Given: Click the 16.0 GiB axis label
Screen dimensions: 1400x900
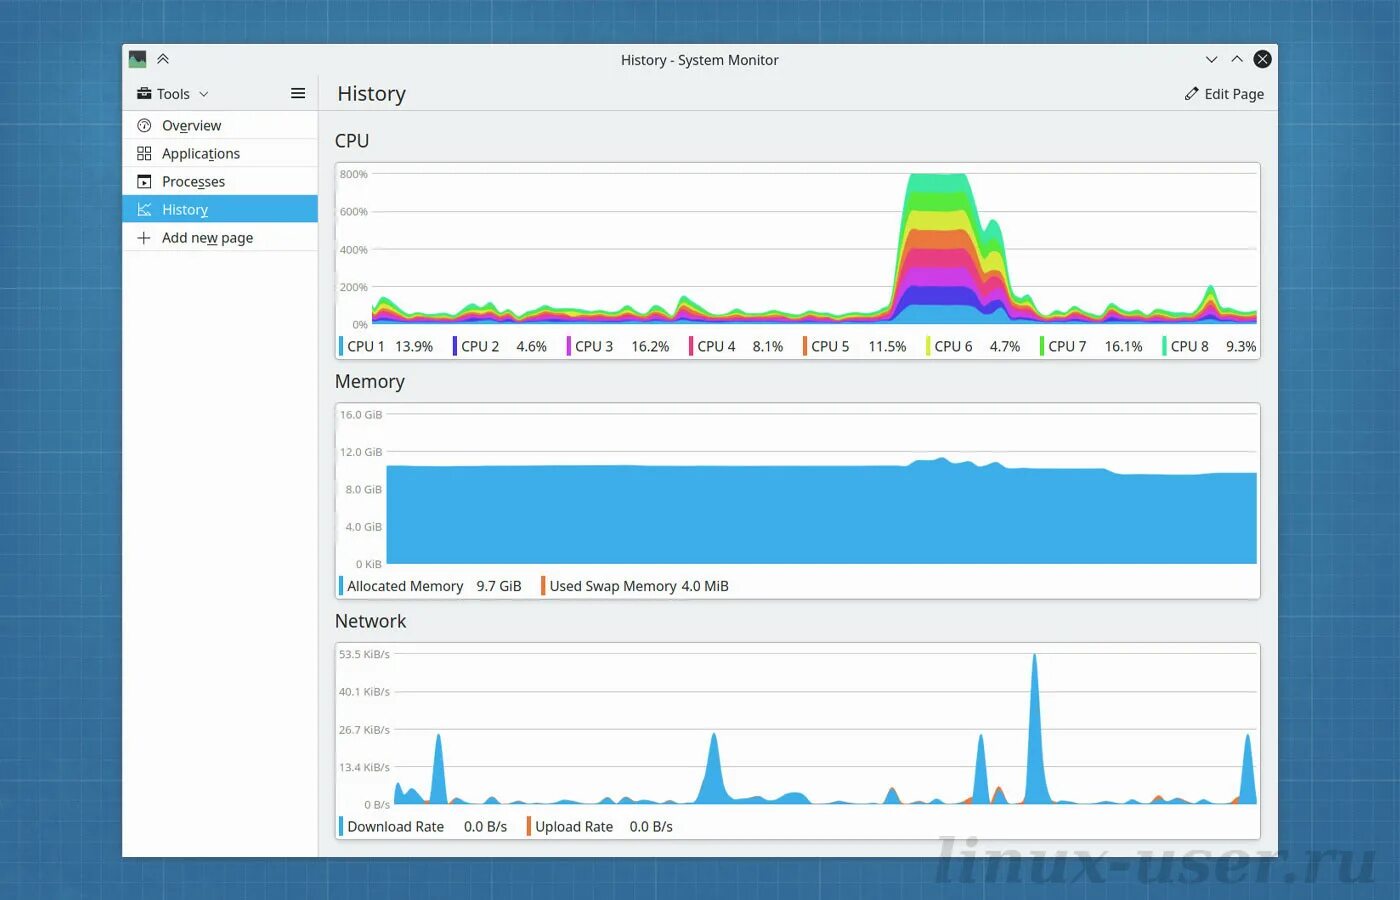Looking at the screenshot, I should (x=360, y=415).
